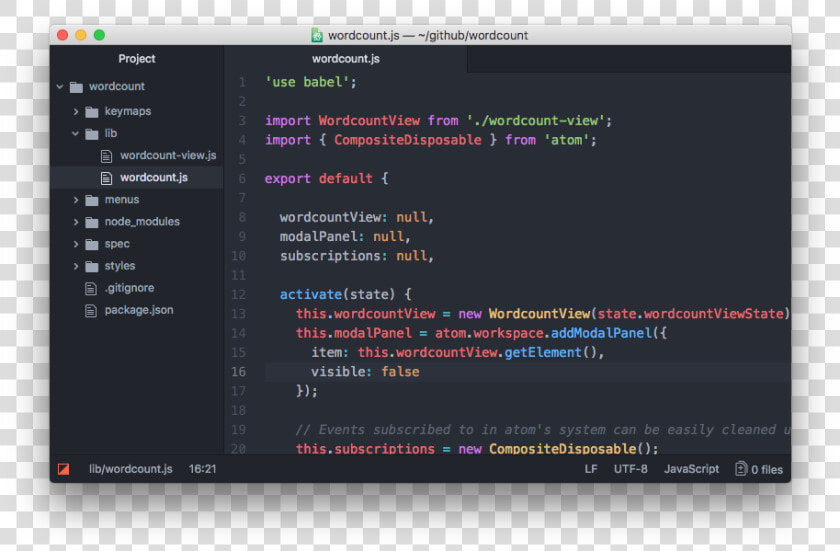Open the lib/wordcount.js path in status bar

(x=131, y=469)
